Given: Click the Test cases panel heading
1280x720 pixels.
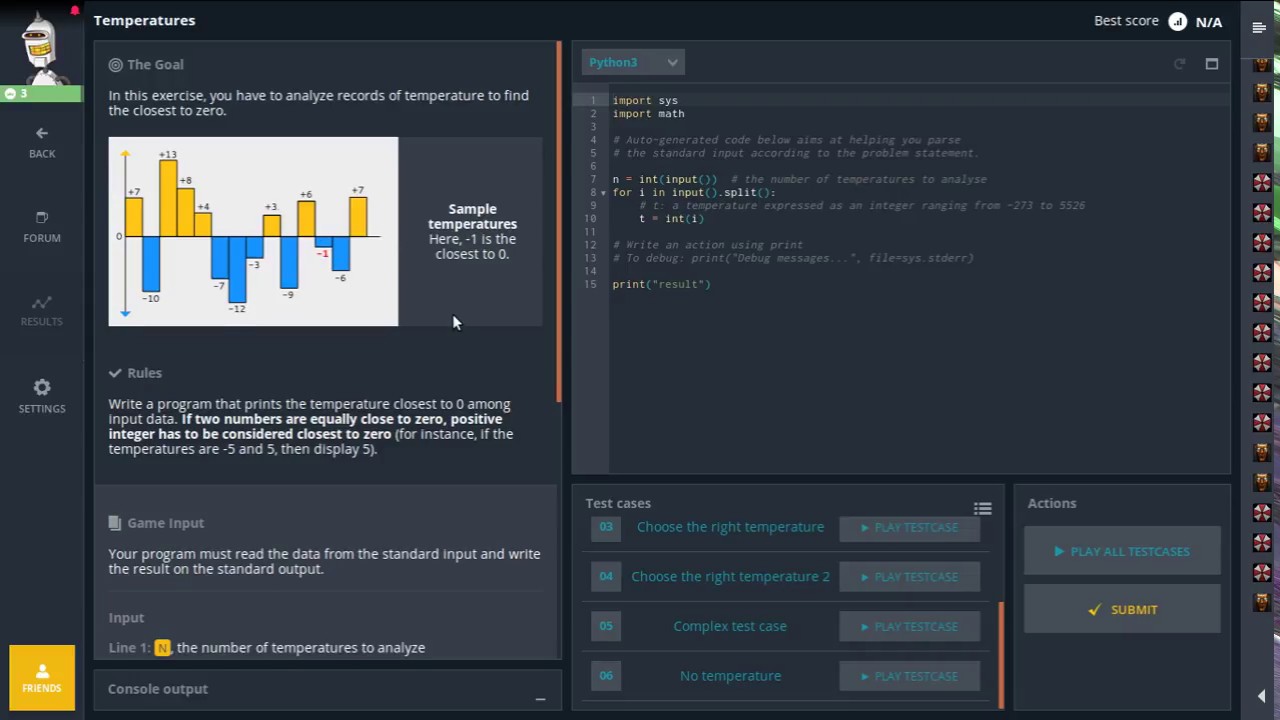Looking at the screenshot, I should pyautogui.click(x=618, y=504).
